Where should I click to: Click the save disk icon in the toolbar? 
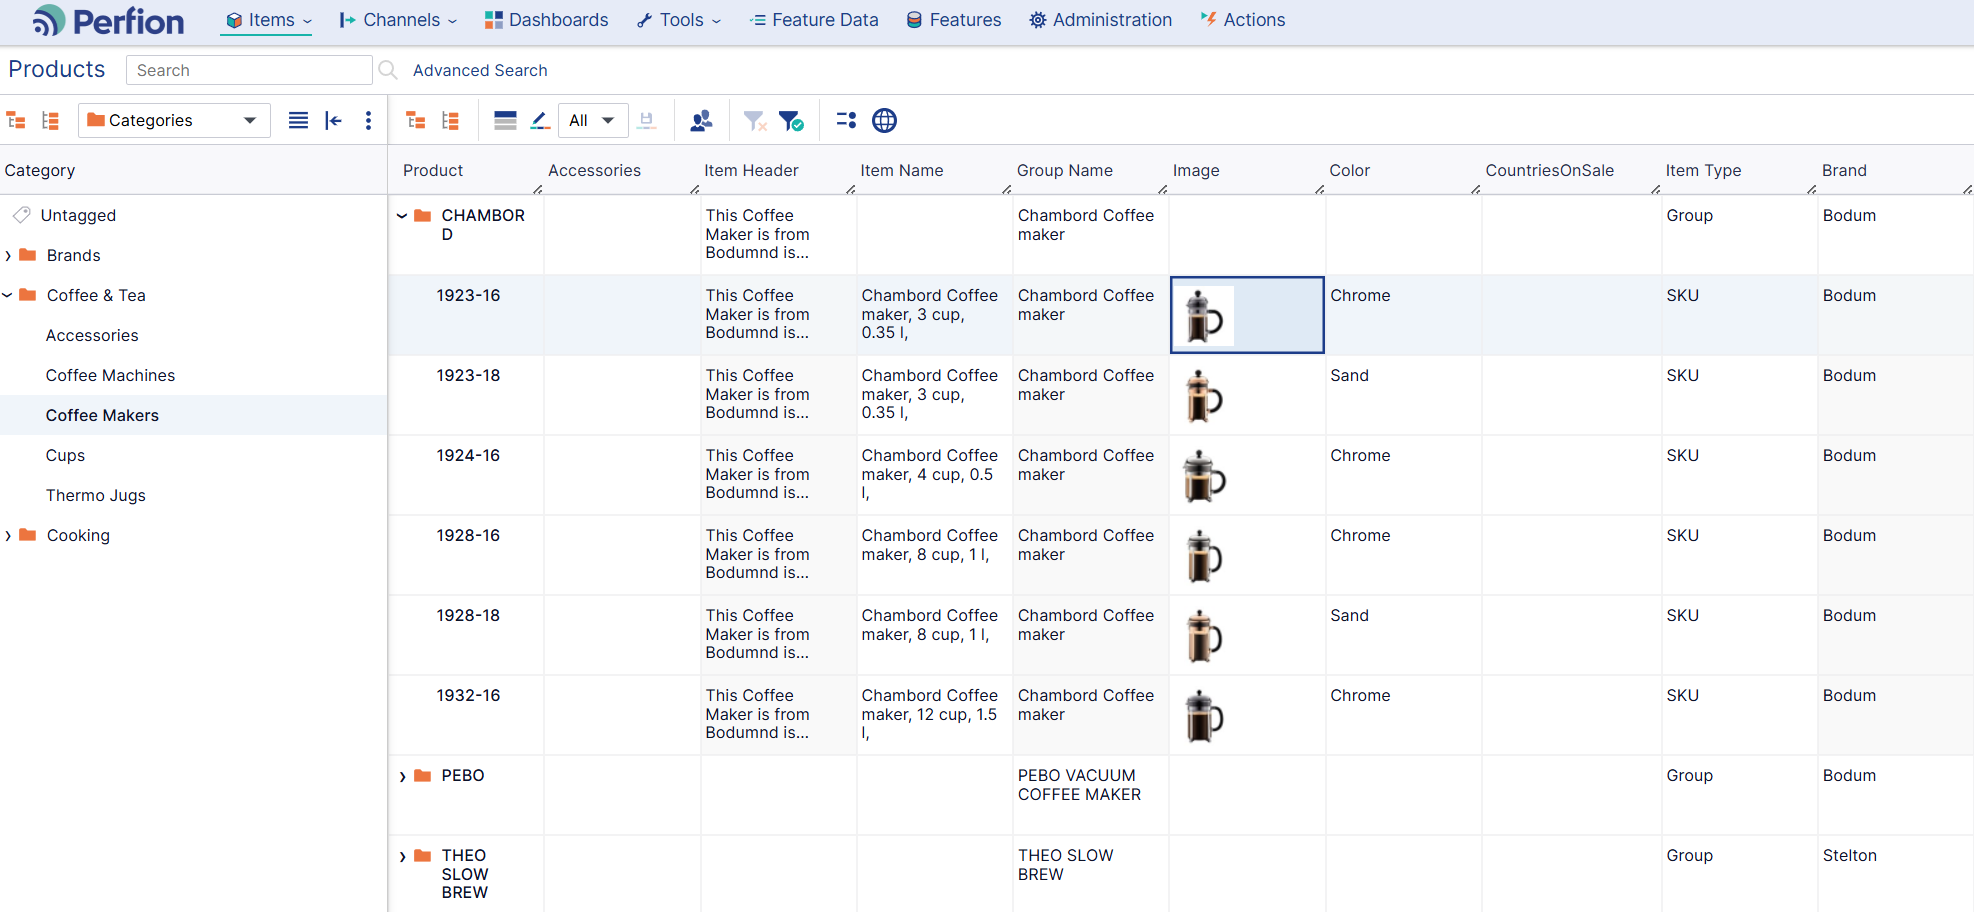647,121
